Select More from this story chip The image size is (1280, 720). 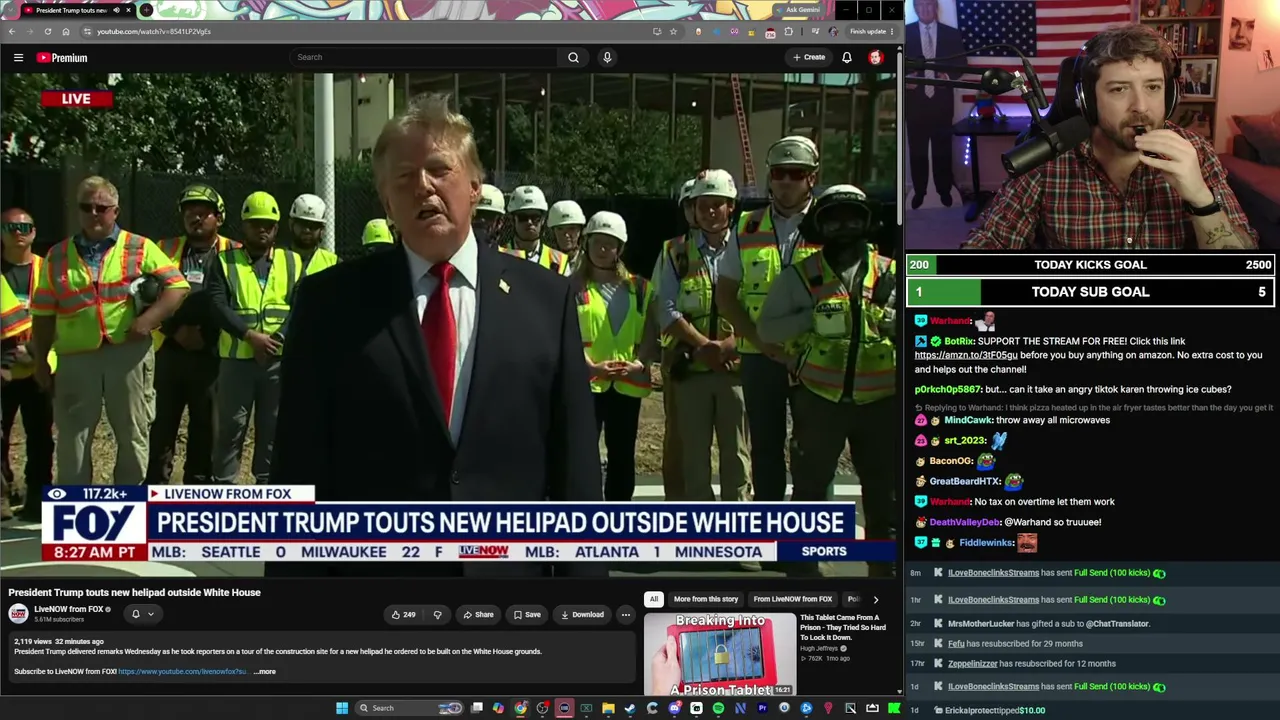pos(706,599)
